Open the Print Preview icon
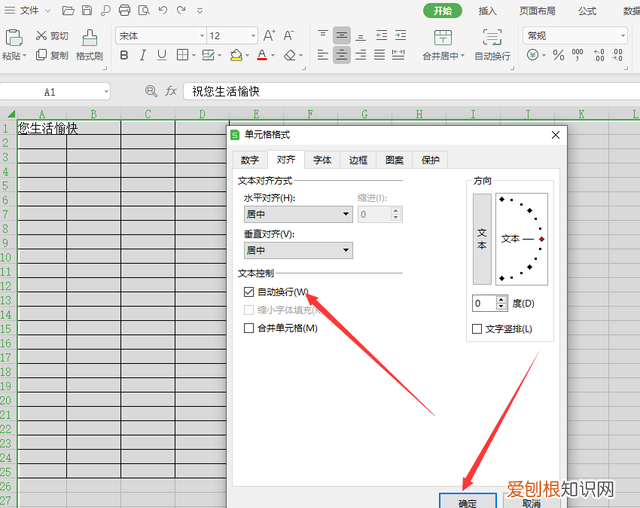 (144, 11)
